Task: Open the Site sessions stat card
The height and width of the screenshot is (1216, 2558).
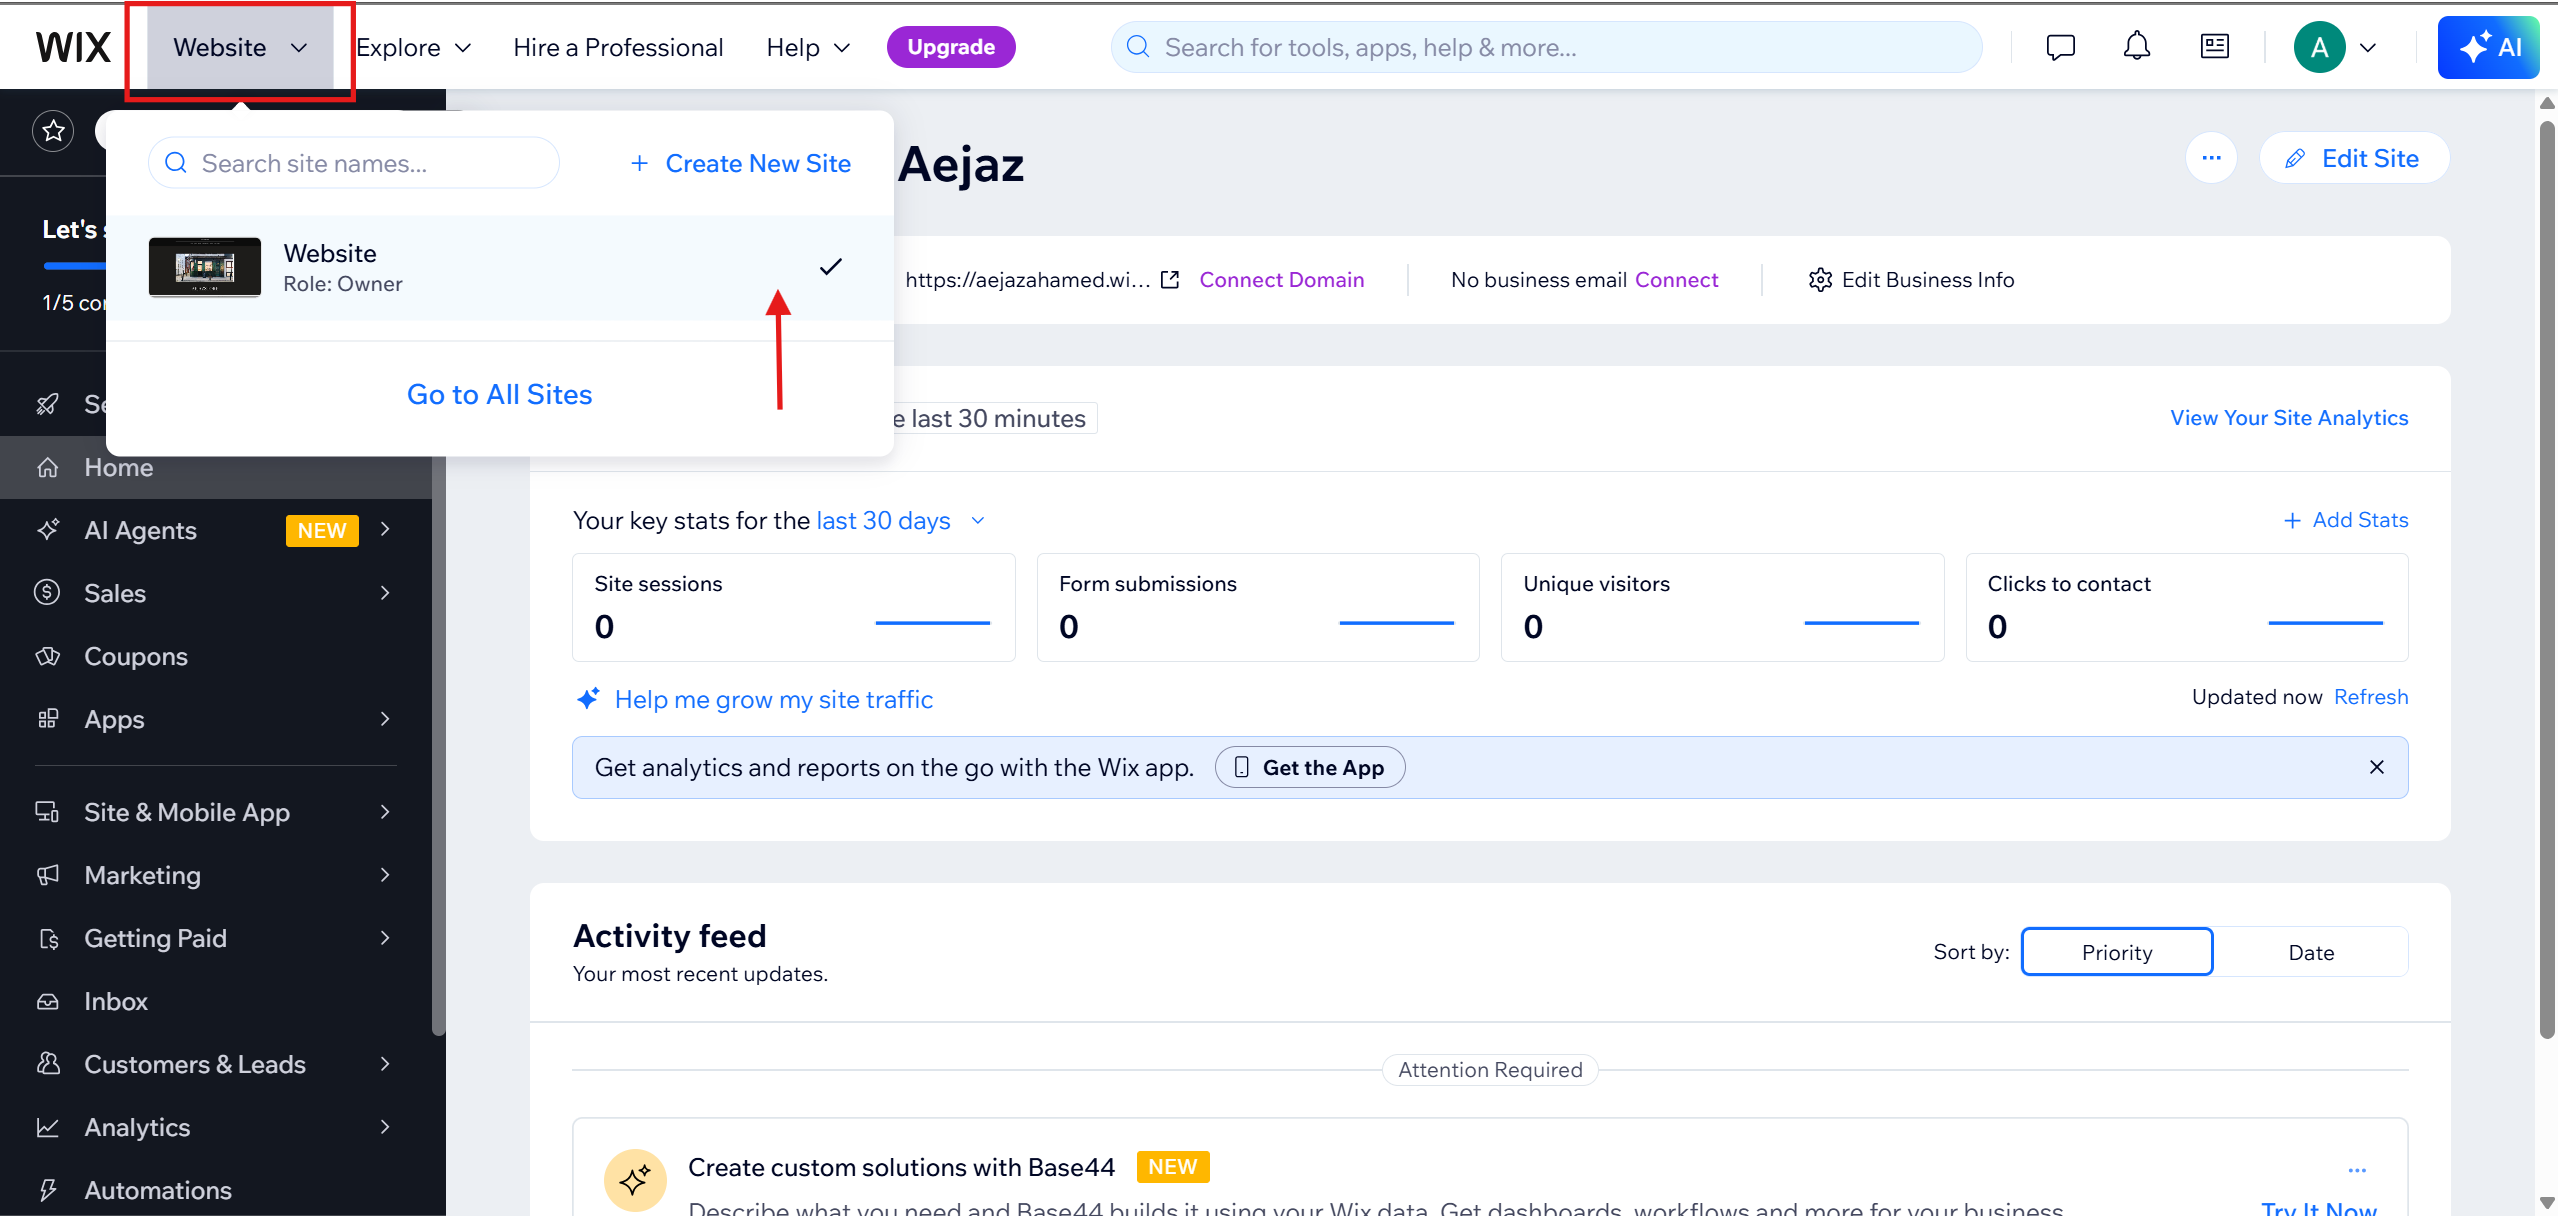Action: [793, 607]
